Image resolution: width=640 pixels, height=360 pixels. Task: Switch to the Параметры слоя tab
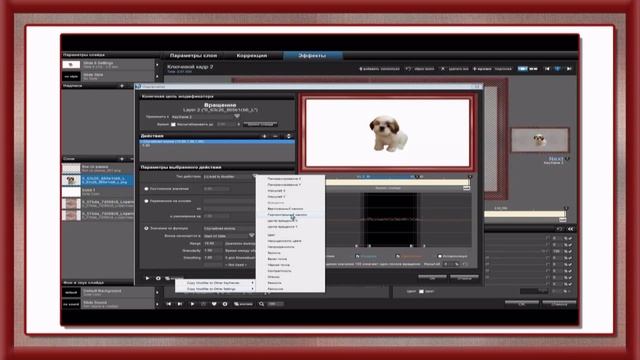tap(193, 56)
